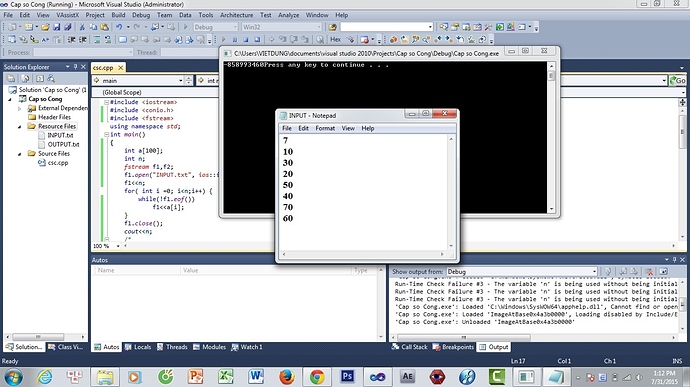
Task: Click the Undo arrow icon
Action: coord(119,27)
